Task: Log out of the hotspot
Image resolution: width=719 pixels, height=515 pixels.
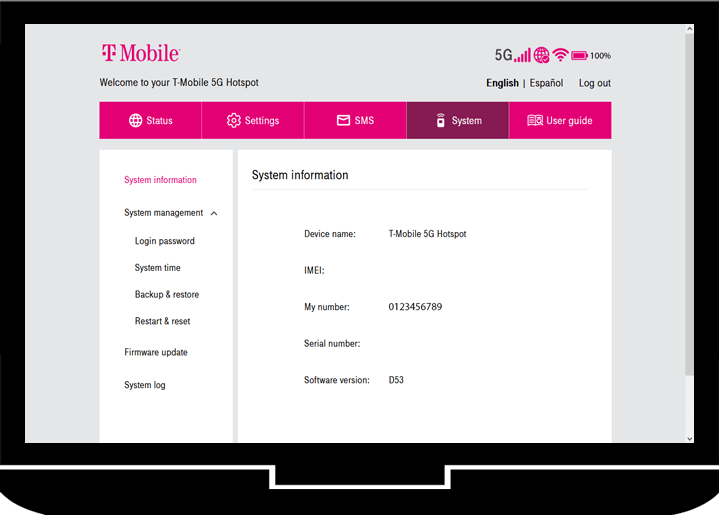Action: pos(594,83)
